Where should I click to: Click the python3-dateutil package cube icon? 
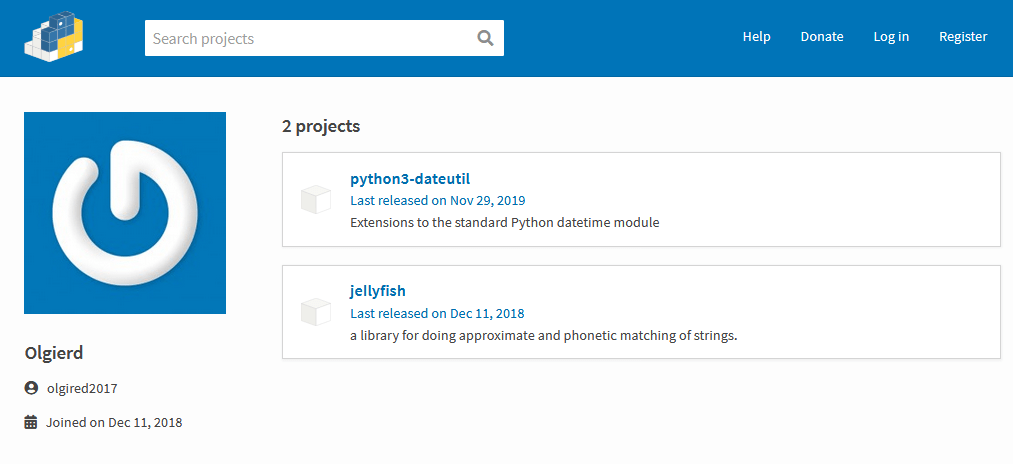(x=316, y=199)
